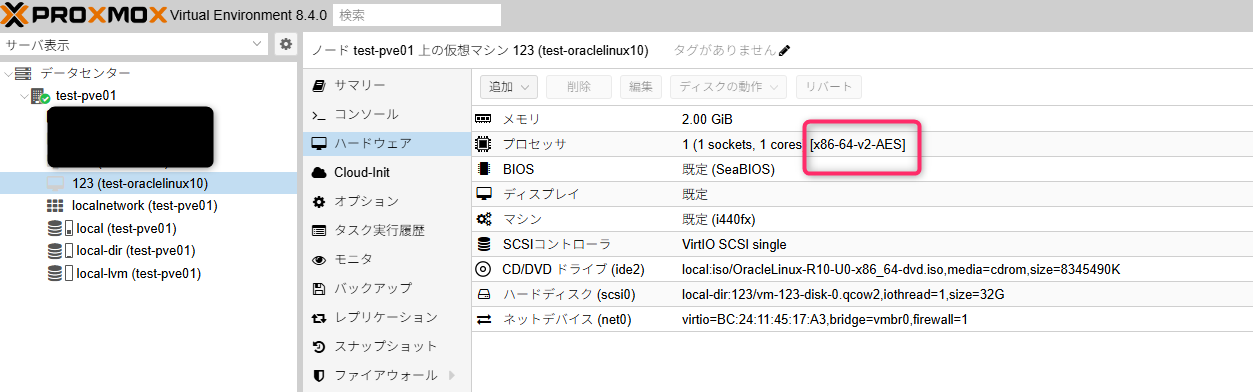Click the Memory chip icon
Viewport: 1253px width, 392px height.
(484, 119)
